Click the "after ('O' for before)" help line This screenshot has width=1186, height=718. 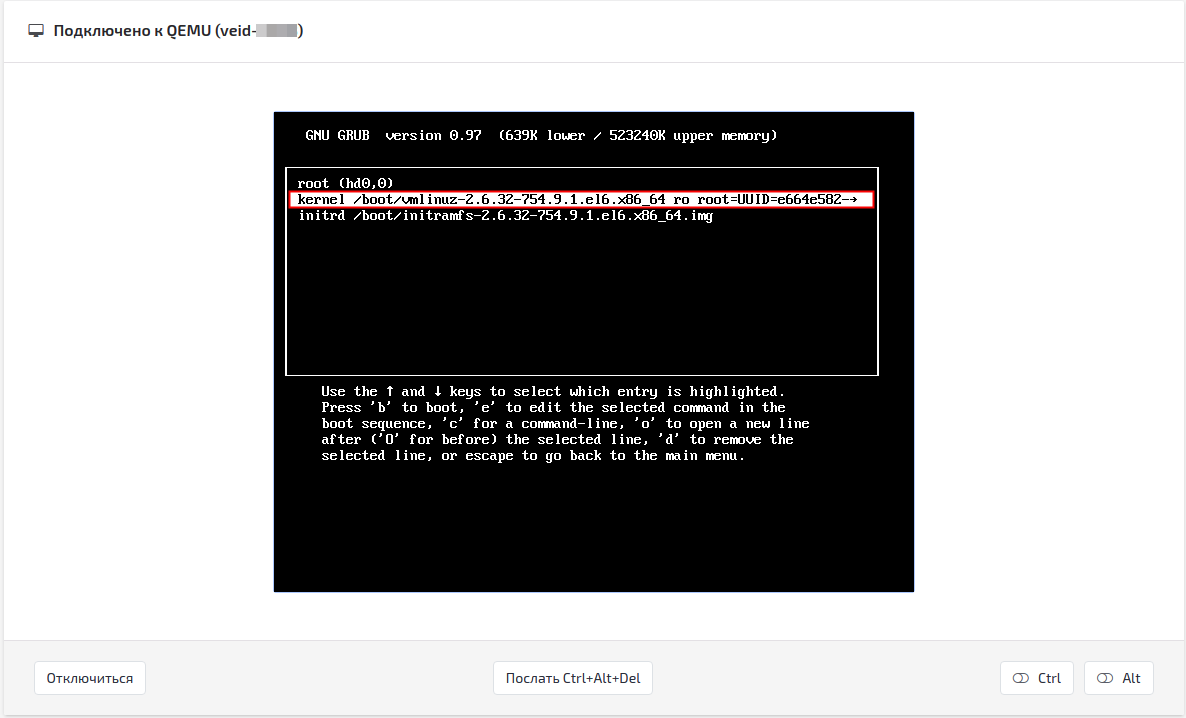click(557, 440)
